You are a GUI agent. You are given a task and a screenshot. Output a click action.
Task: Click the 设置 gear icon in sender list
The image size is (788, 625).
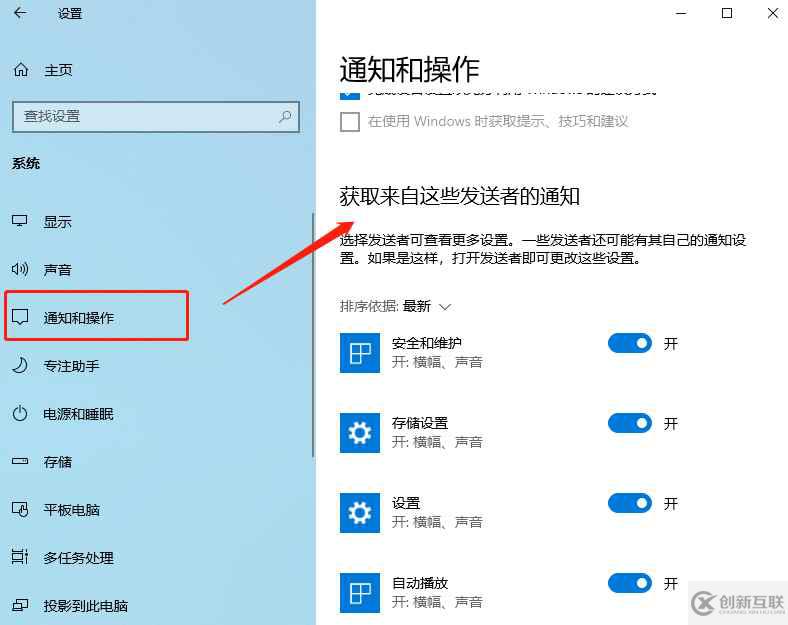click(x=360, y=512)
